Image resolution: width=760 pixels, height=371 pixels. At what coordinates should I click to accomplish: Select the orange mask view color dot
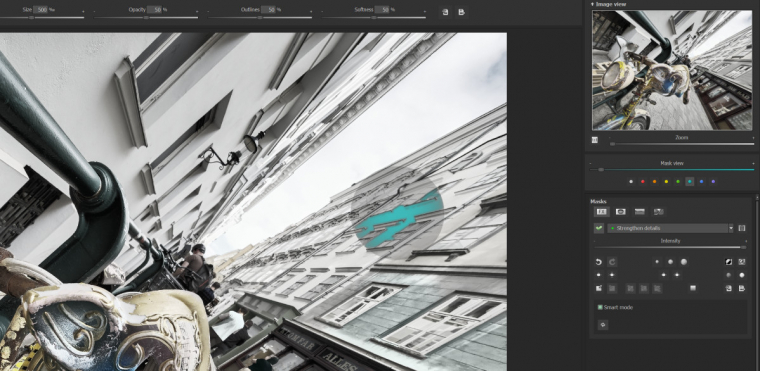(654, 182)
